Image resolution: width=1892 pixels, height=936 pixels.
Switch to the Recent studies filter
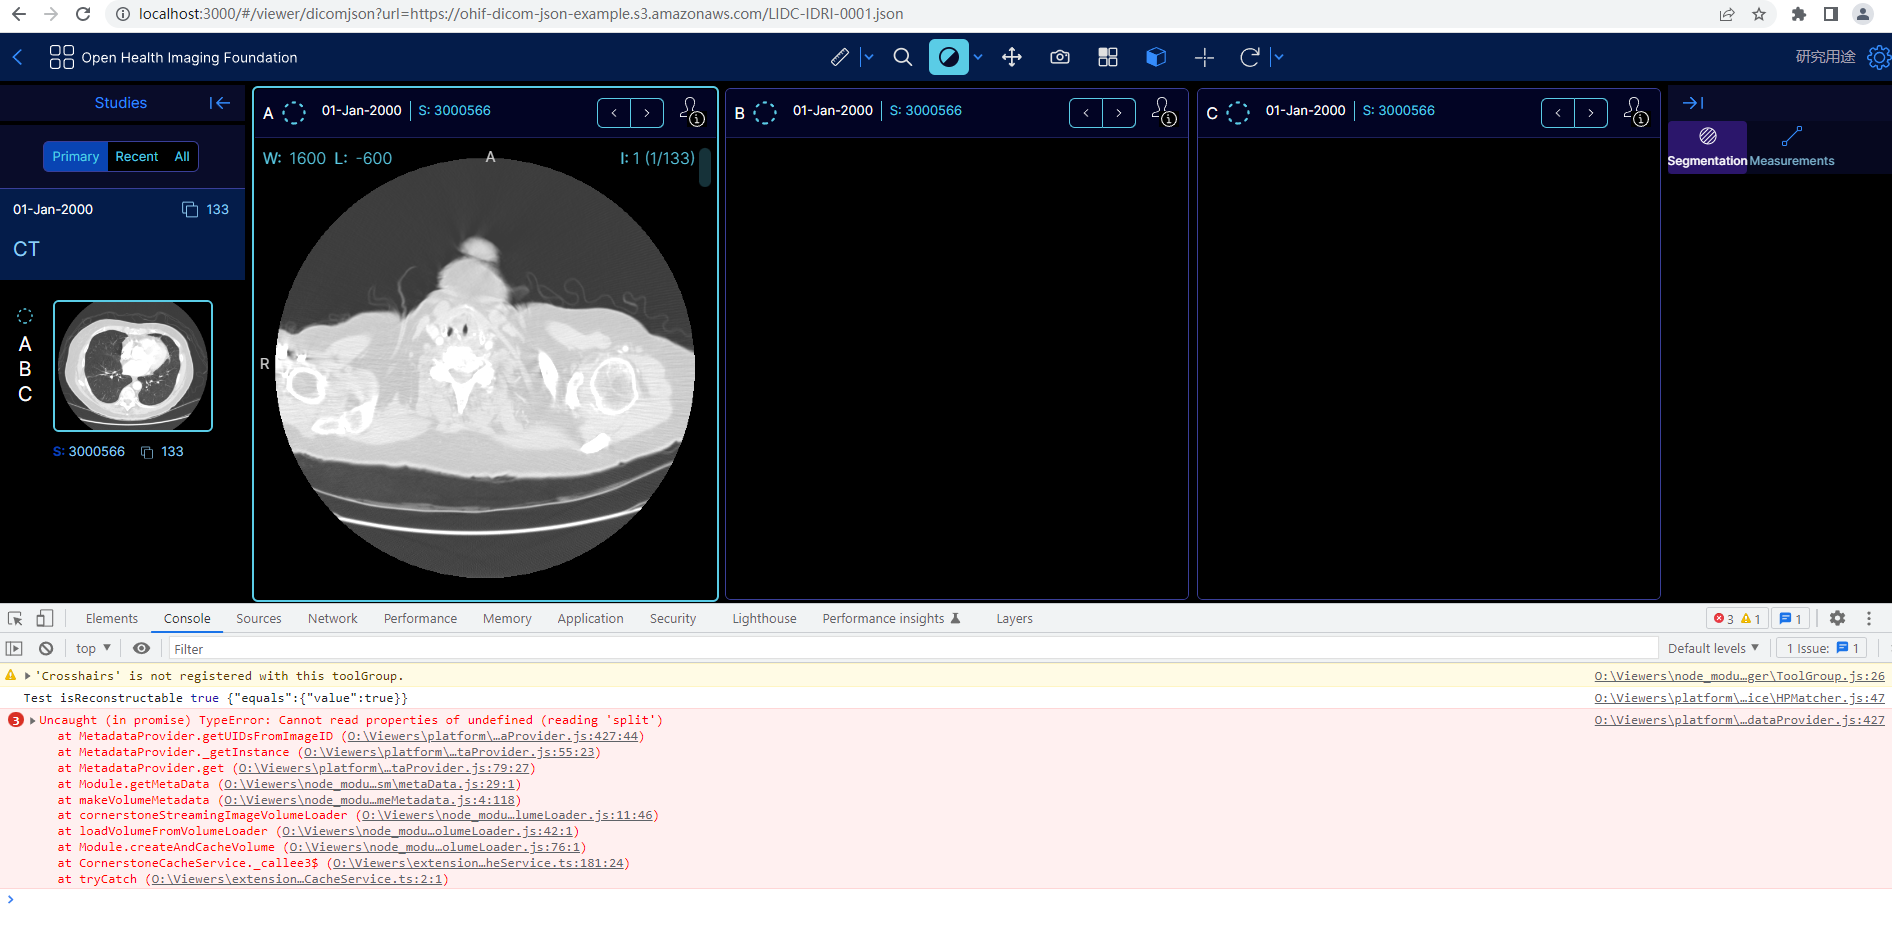137,156
